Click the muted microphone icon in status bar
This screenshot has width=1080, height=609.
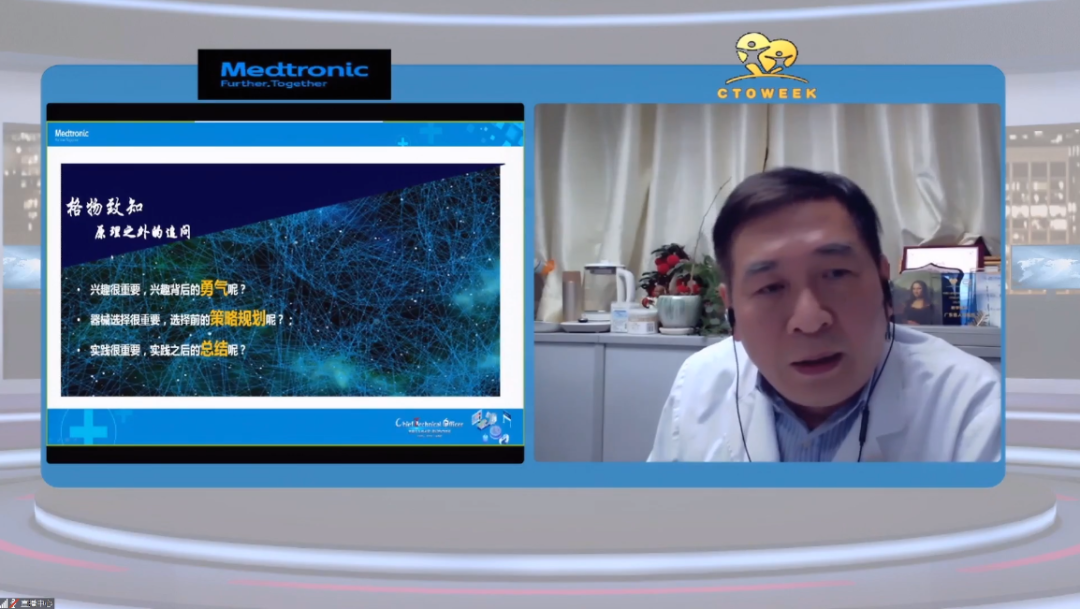click(x=14, y=603)
